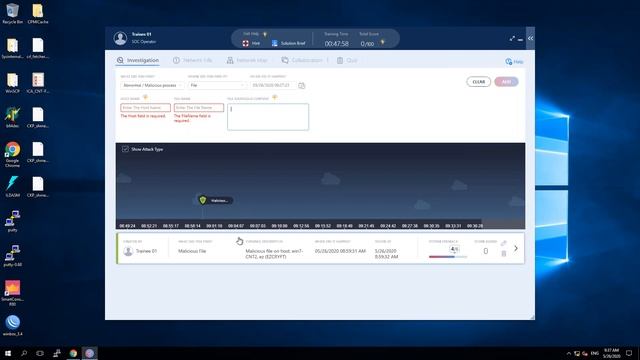
Task: Click the File Suspicious Content hint lightbulb
Action: (x=275, y=98)
